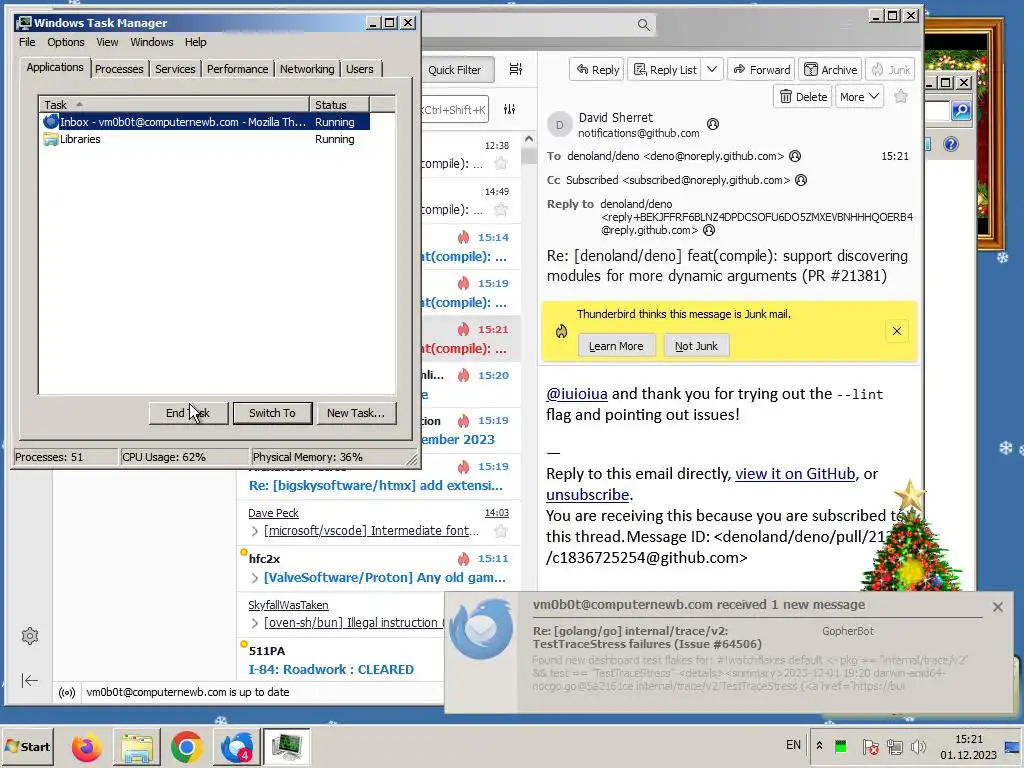Viewport: 1024px width, 768px height.
Task: Forward the open message
Action: [761, 69]
